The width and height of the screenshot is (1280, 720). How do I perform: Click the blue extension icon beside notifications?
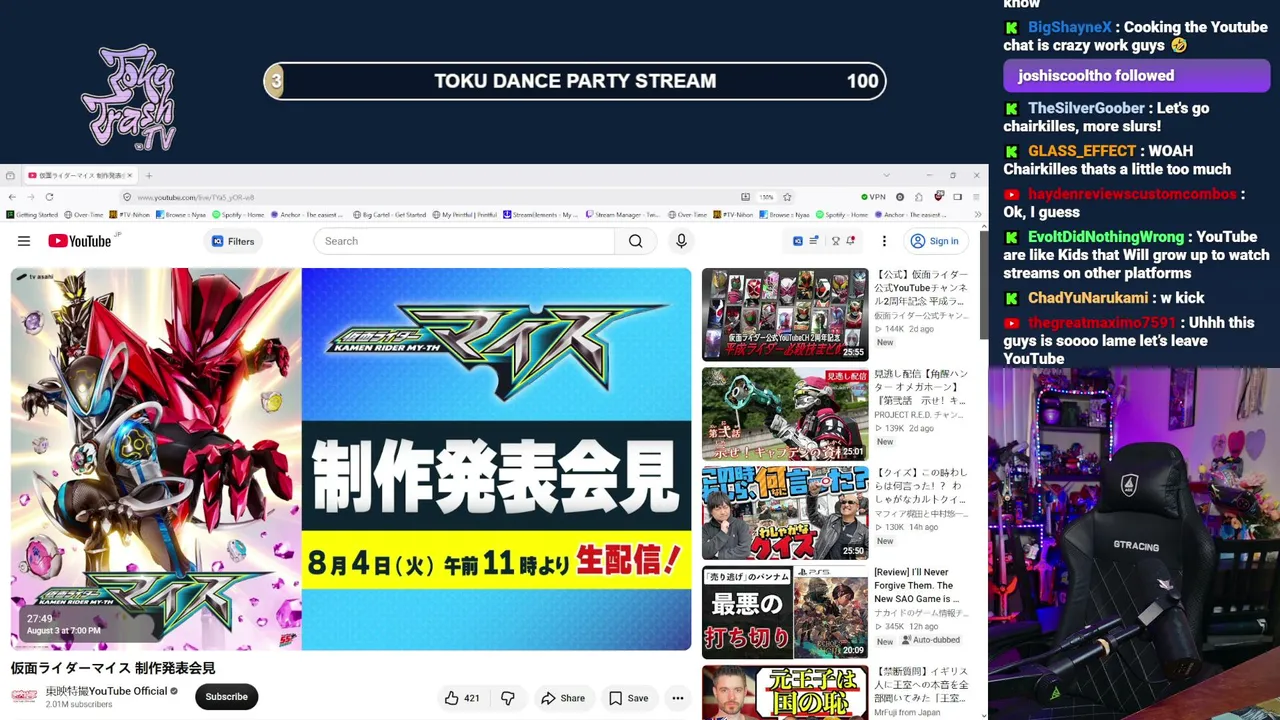(x=797, y=241)
